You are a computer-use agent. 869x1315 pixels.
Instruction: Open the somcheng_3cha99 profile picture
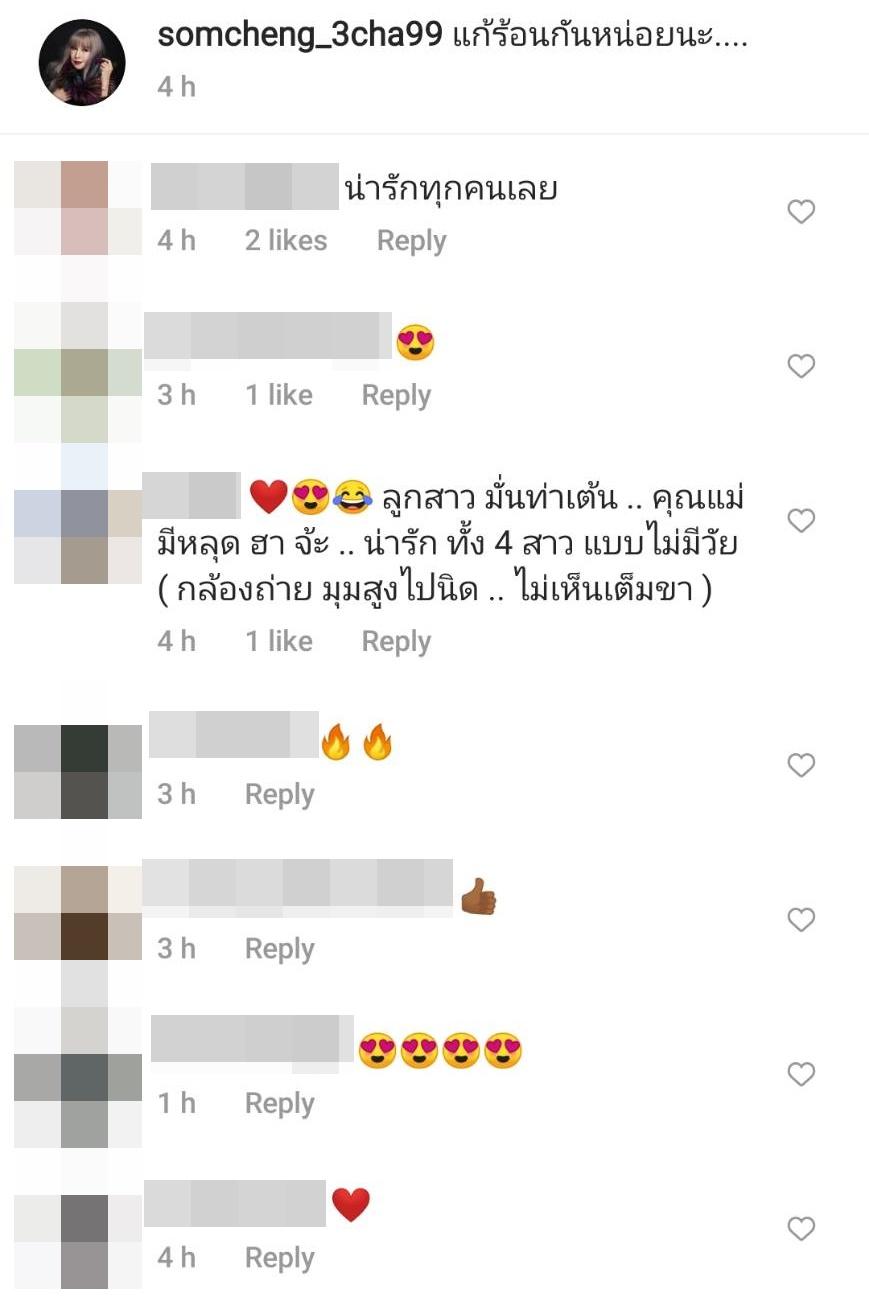[x=82, y=63]
